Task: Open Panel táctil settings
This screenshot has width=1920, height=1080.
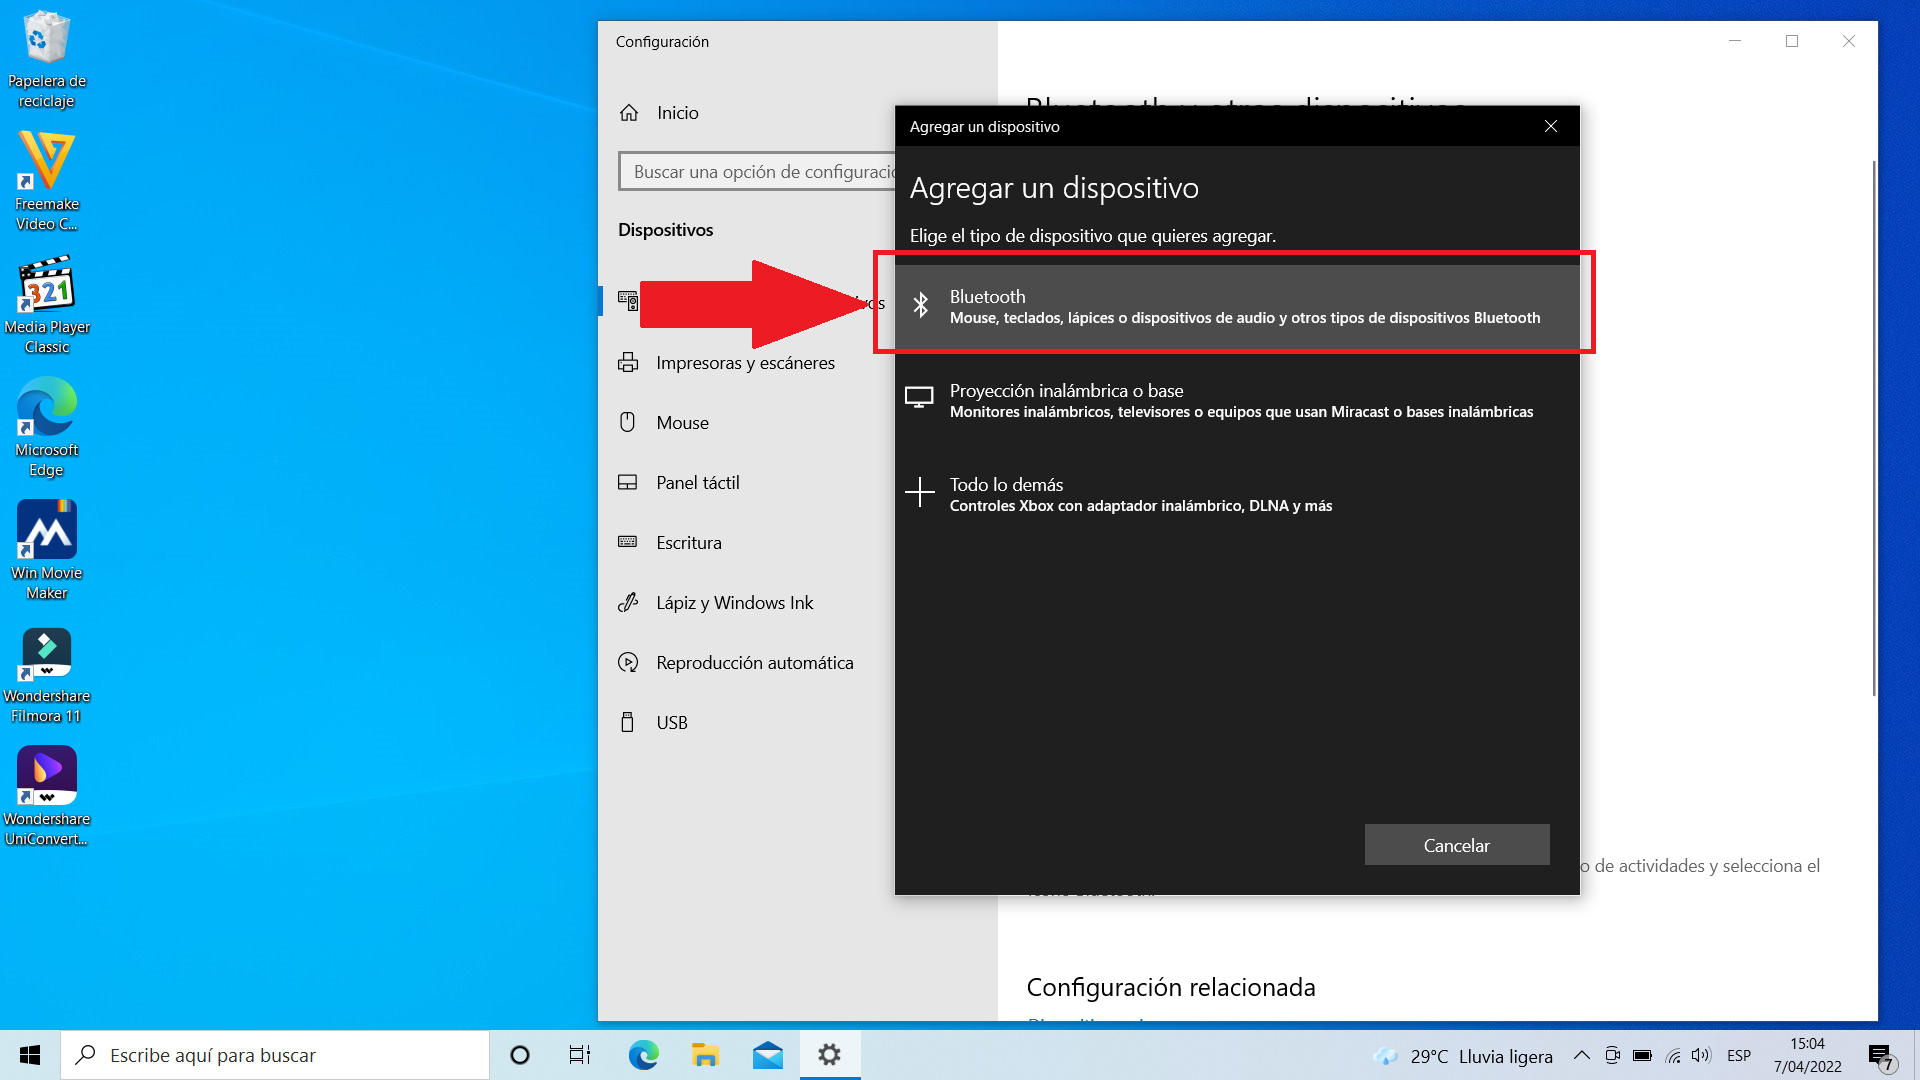Action: tap(697, 483)
